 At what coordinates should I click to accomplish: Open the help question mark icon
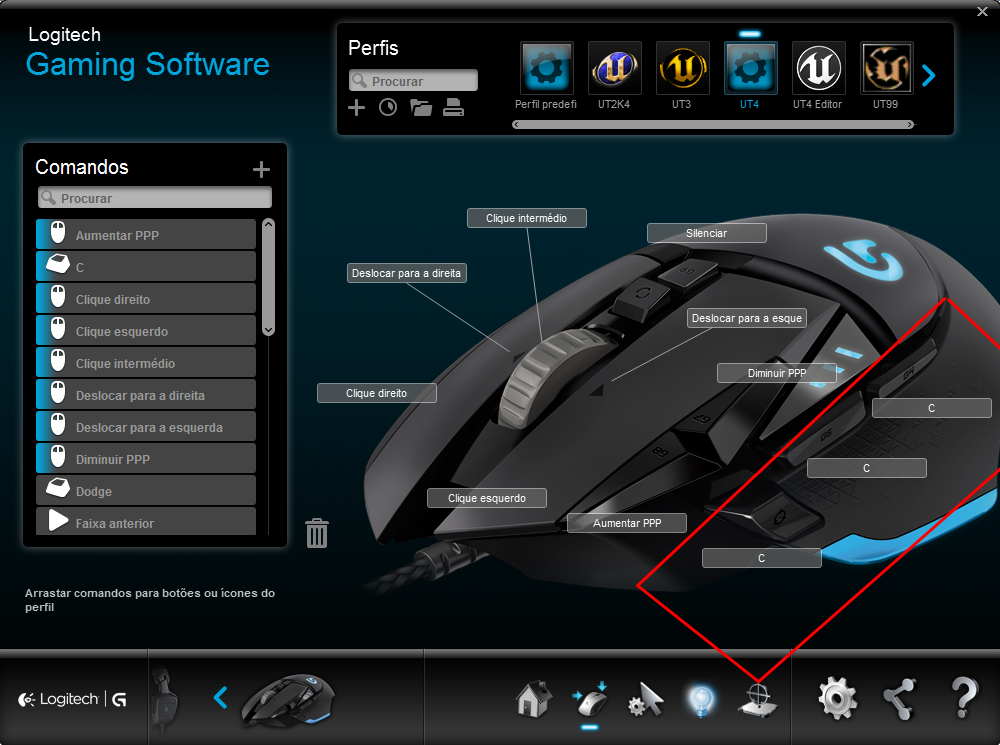pos(964,697)
